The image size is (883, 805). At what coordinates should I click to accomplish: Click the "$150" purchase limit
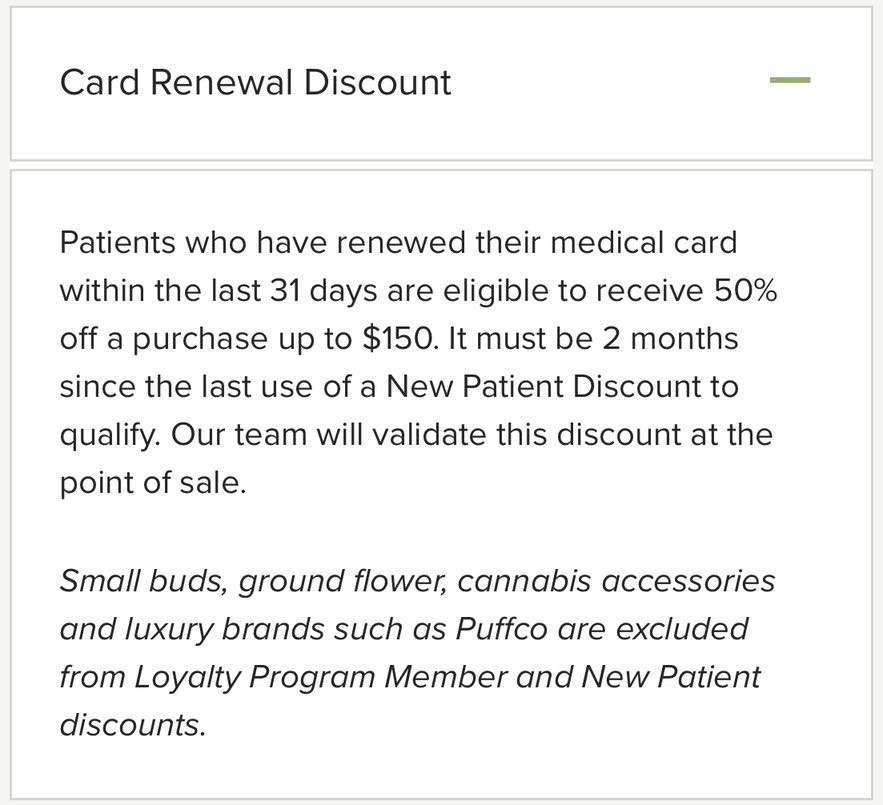tap(400, 339)
